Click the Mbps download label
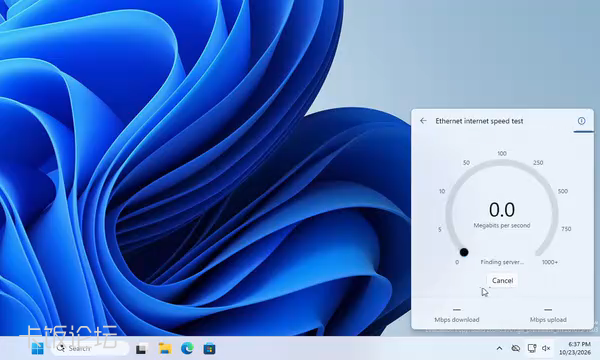 pyautogui.click(x=457, y=319)
